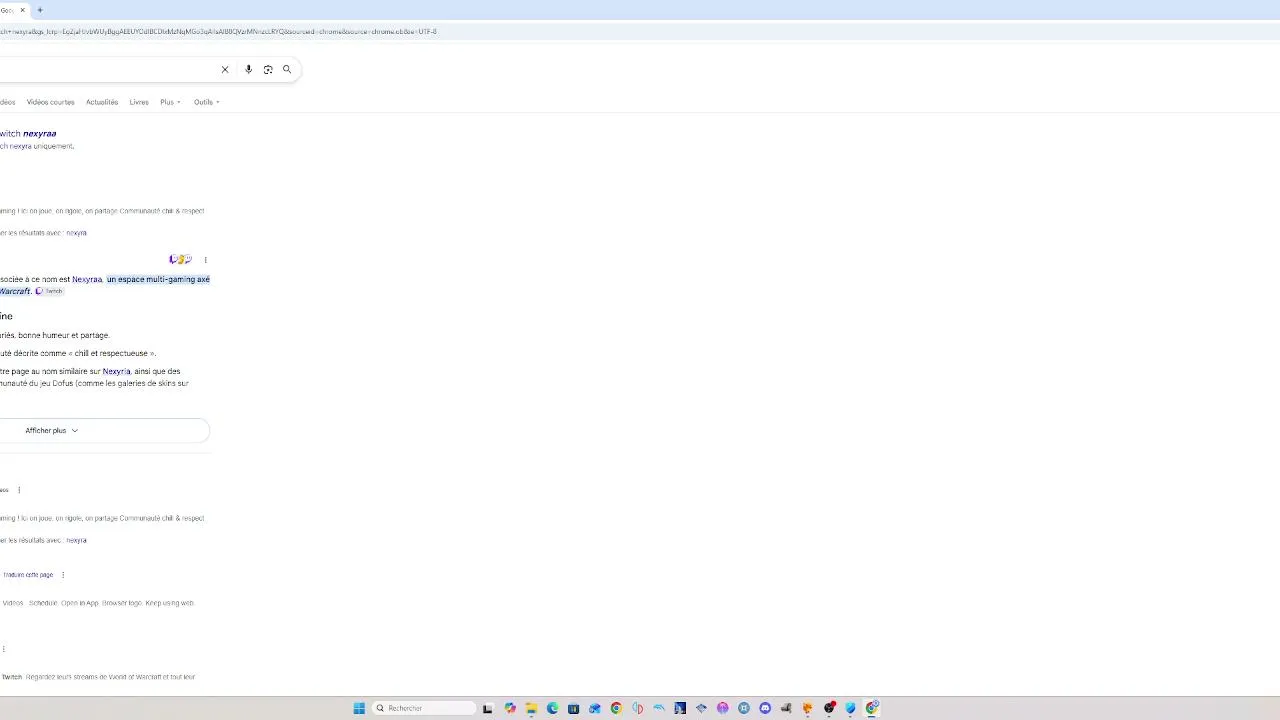Click the Nexyria link in overview
The image size is (1280, 720).
[116, 371]
